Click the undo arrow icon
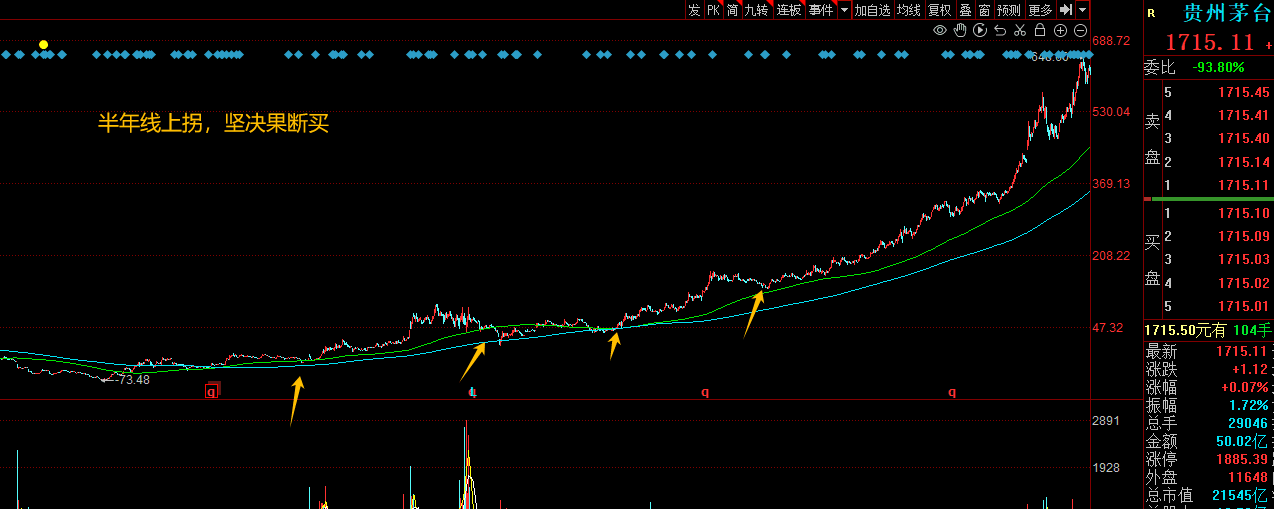 (x=1000, y=30)
